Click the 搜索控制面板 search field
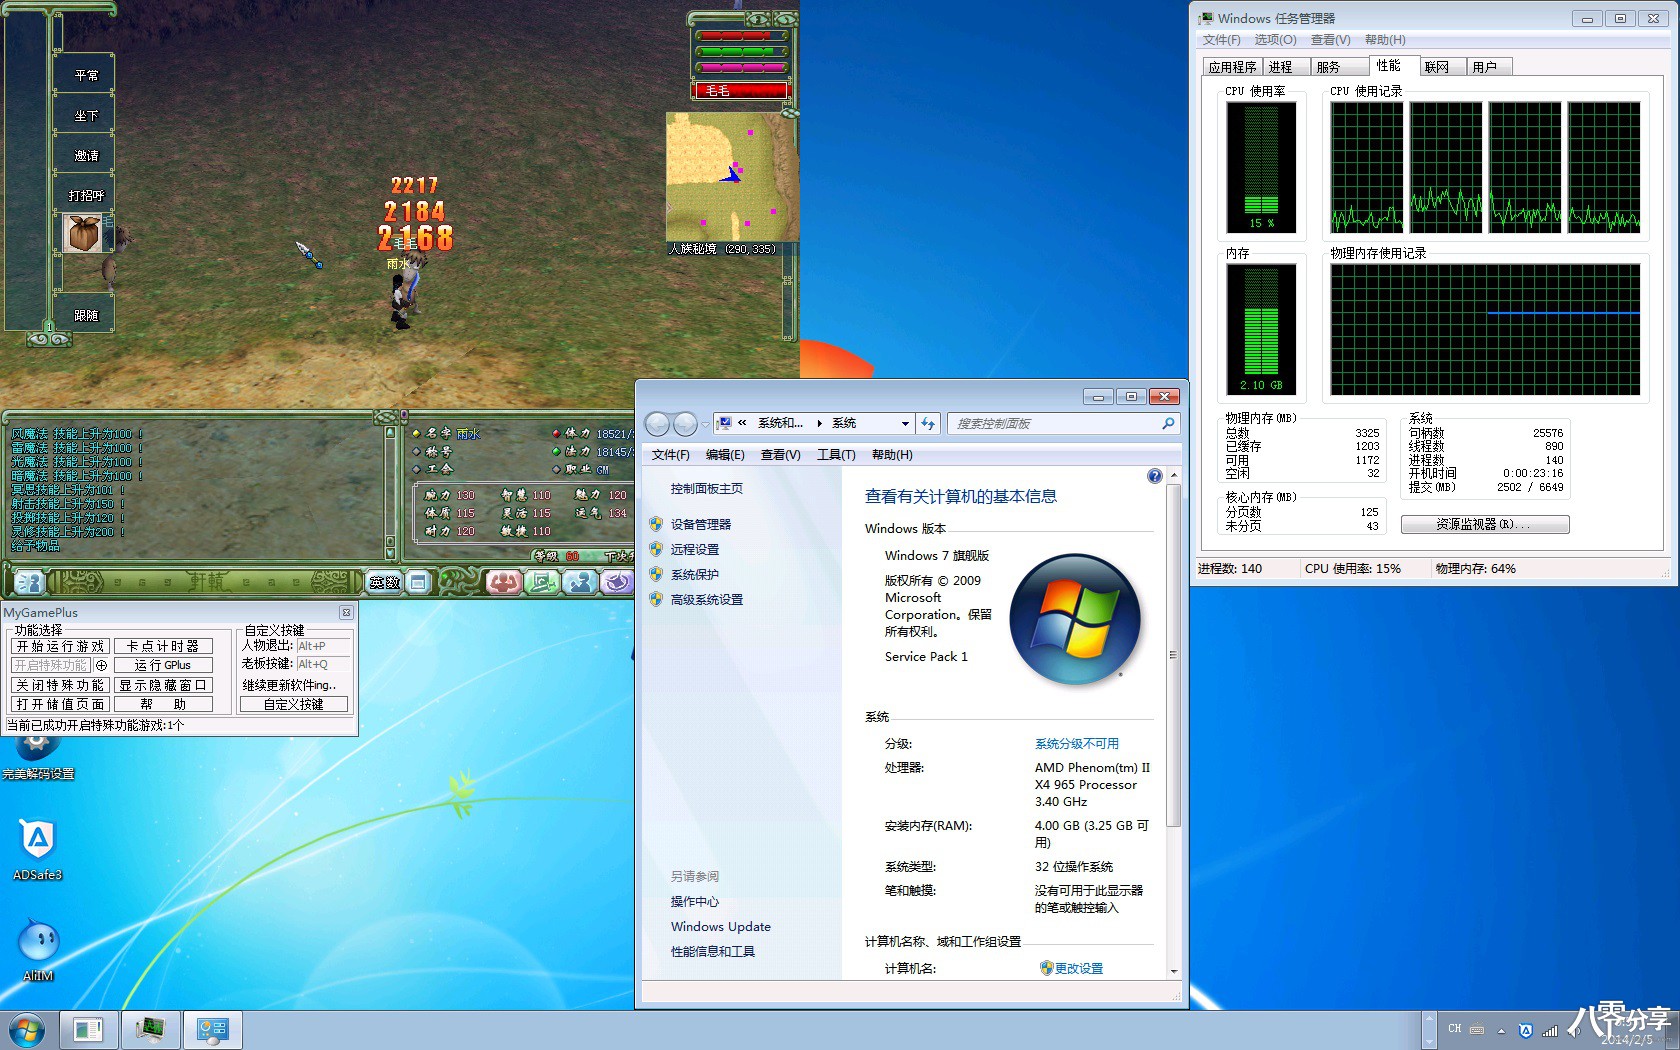 pos(1063,424)
